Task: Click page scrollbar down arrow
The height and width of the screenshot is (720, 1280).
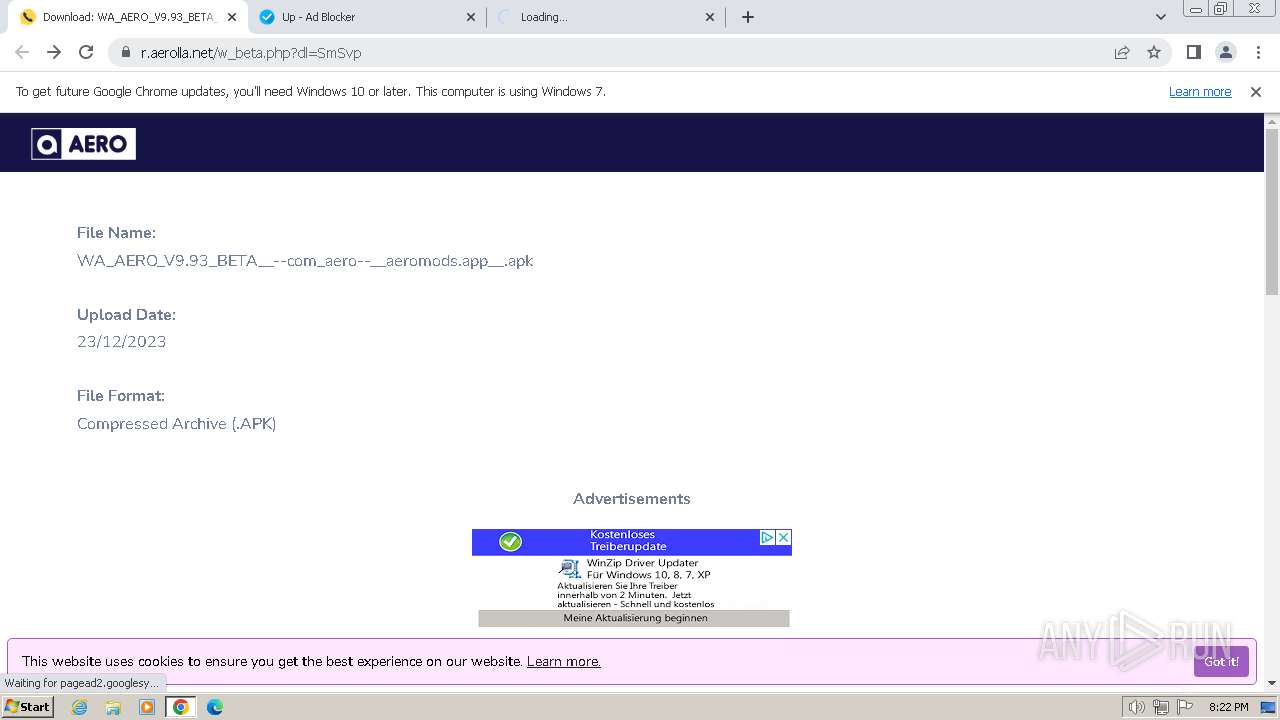Action: (1272, 683)
